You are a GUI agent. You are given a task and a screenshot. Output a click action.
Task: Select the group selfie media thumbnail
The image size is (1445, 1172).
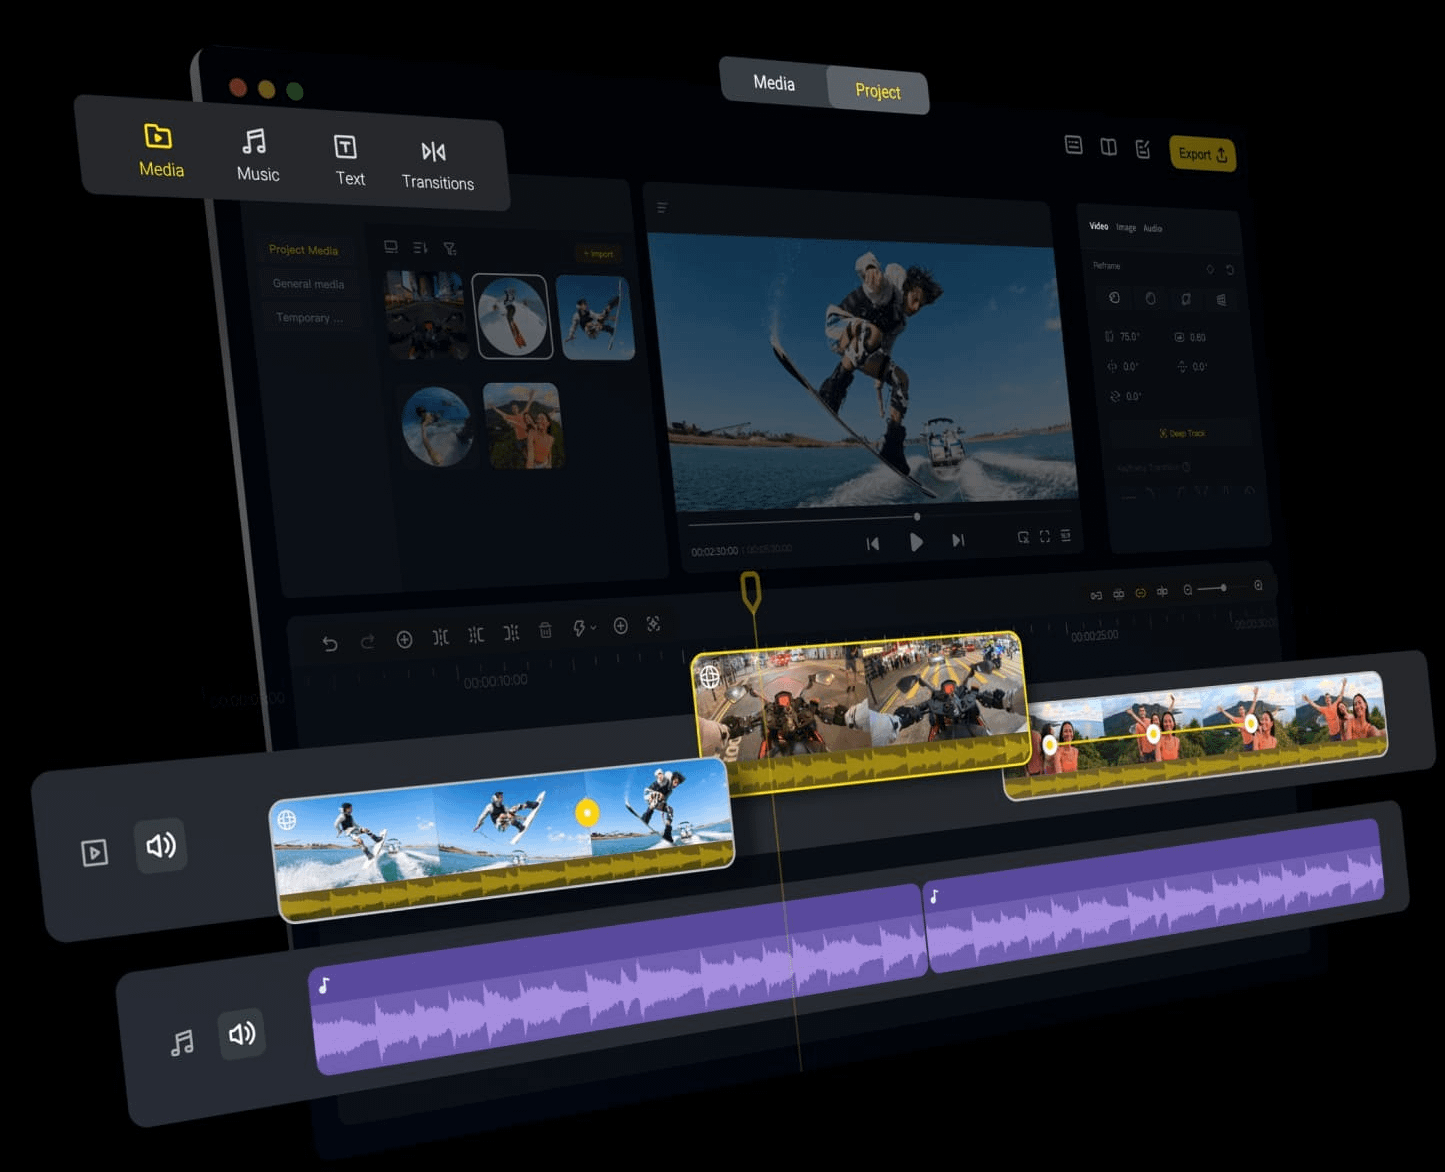523,425
